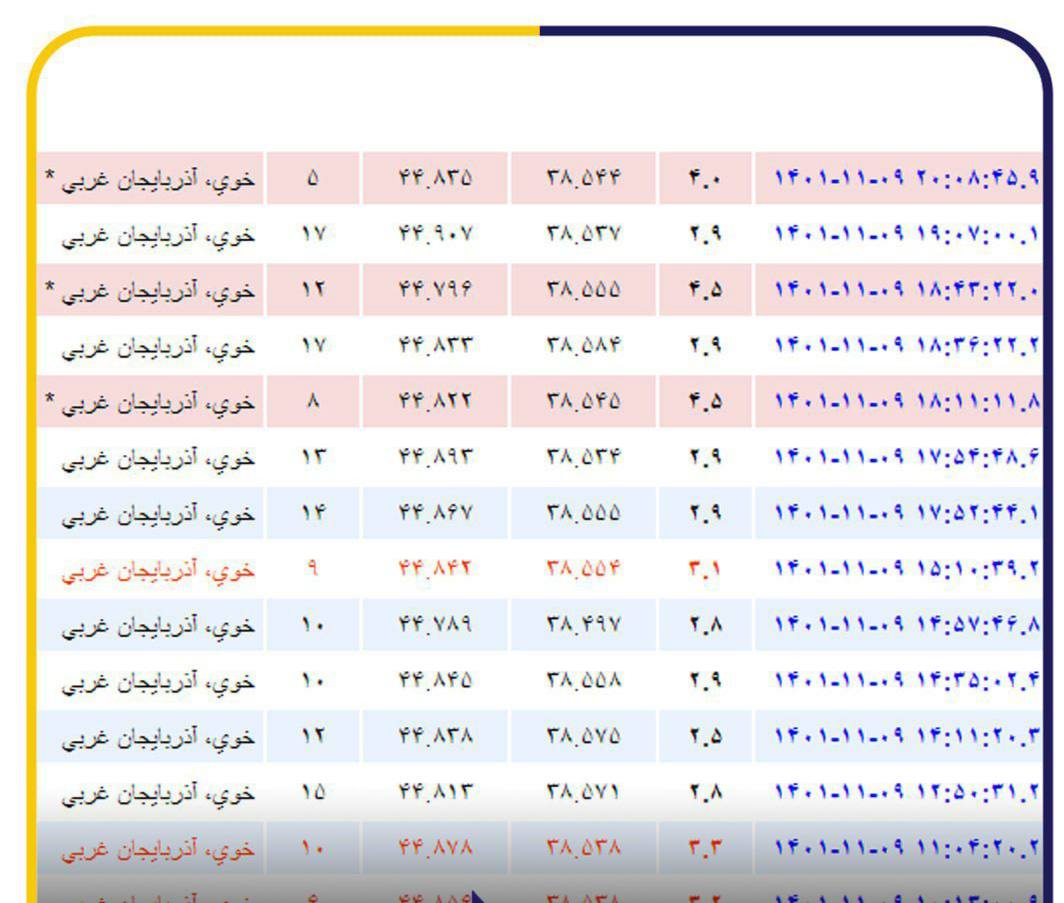The image size is (1064, 903).
Task: Follow the timestamp link ۱۷:۵۴:۴۸.۶
Action: click(x=907, y=457)
